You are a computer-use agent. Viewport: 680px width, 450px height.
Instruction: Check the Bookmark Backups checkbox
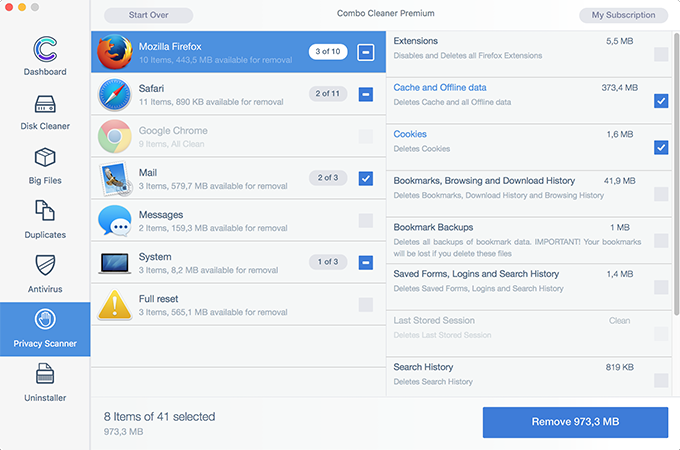pyautogui.click(x=661, y=241)
